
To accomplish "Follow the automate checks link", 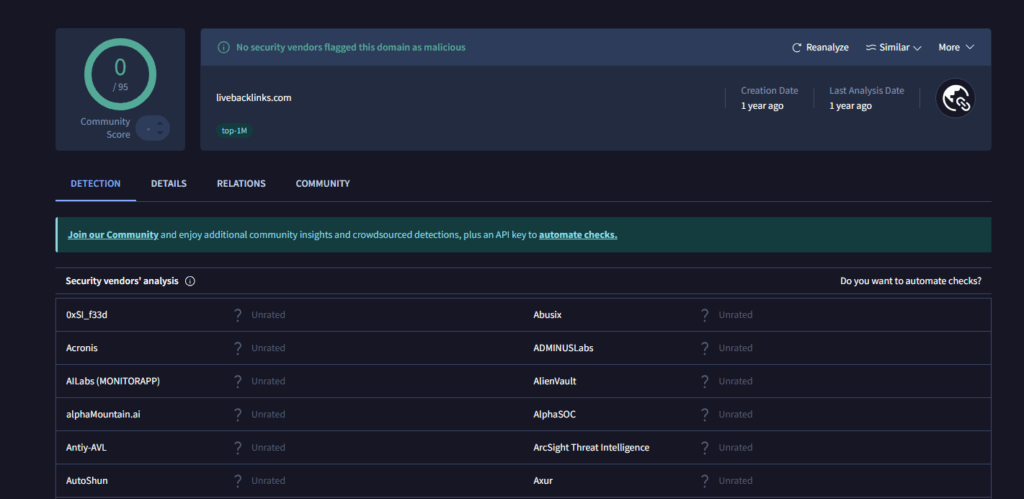I will click(578, 235).
